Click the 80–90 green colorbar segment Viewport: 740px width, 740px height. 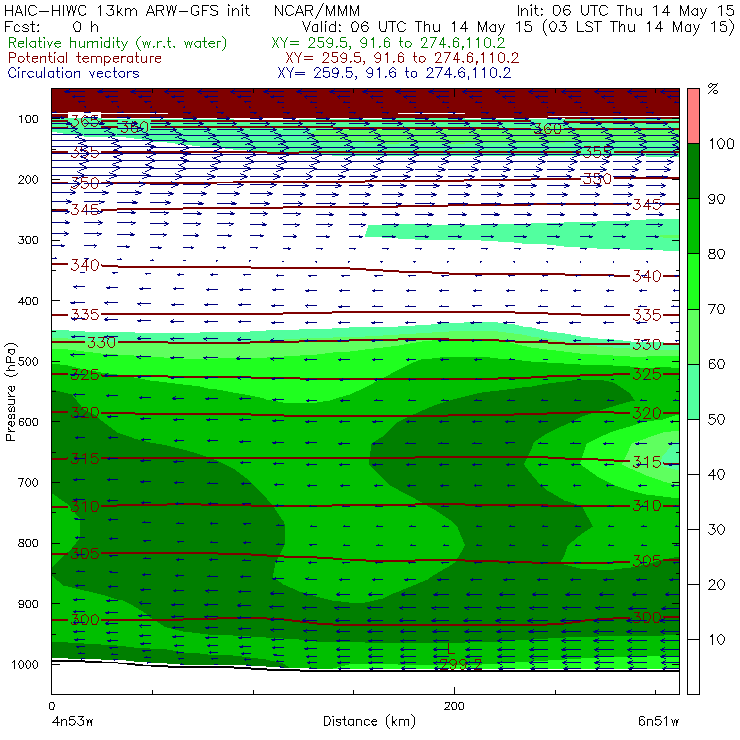[x=693, y=226]
